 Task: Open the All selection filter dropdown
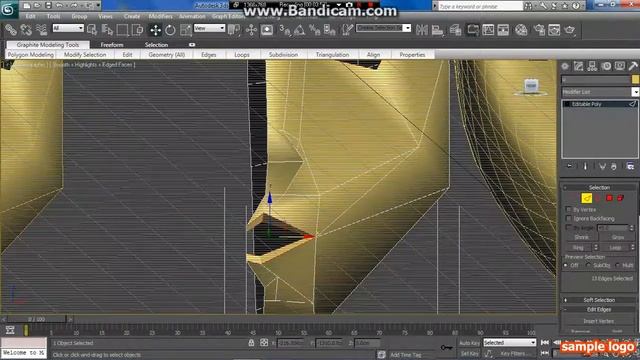(68, 28)
